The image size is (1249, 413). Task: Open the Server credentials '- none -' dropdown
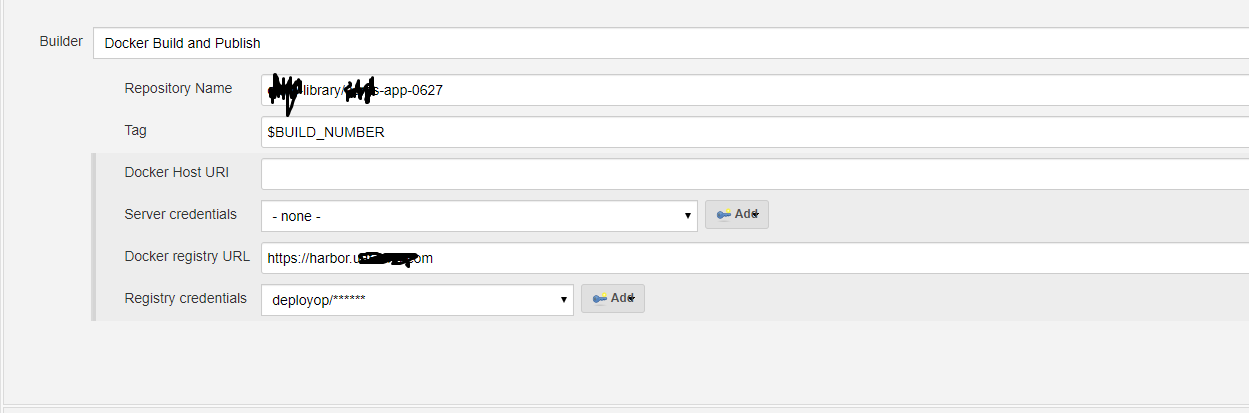(478, 216)
